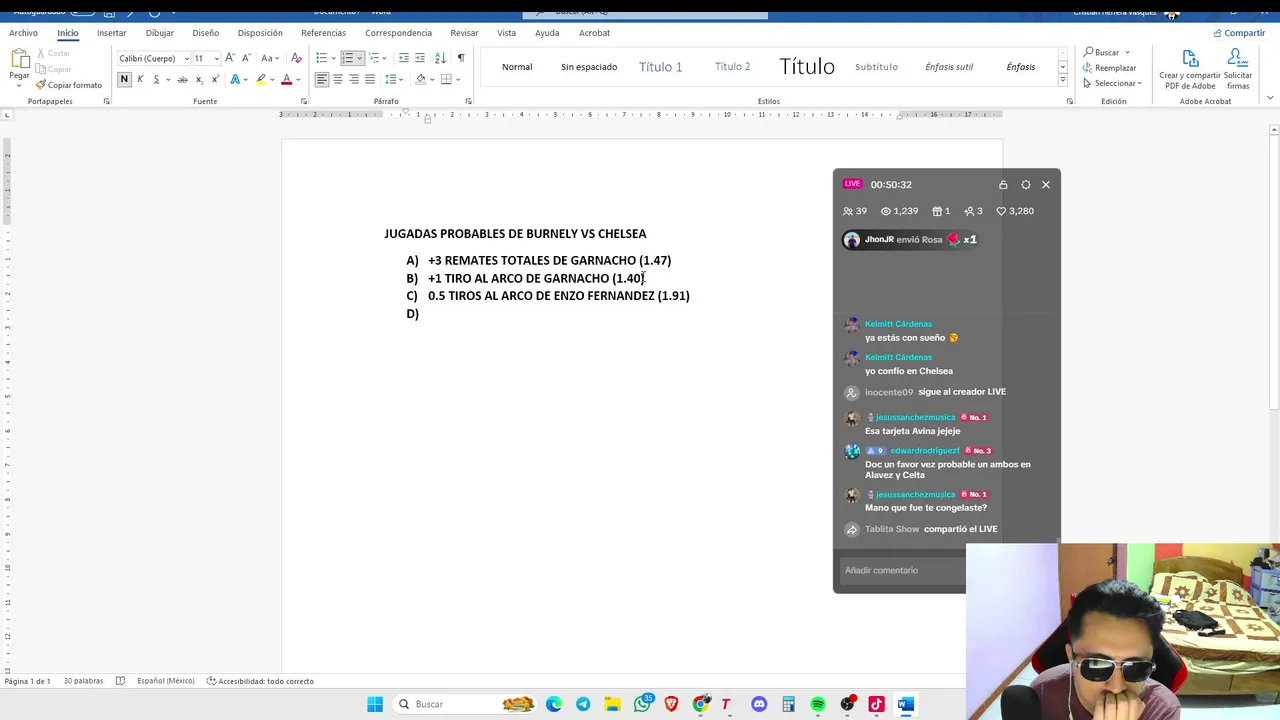Align text right
Screen dimensions: 1280x720
coord(354,79)
